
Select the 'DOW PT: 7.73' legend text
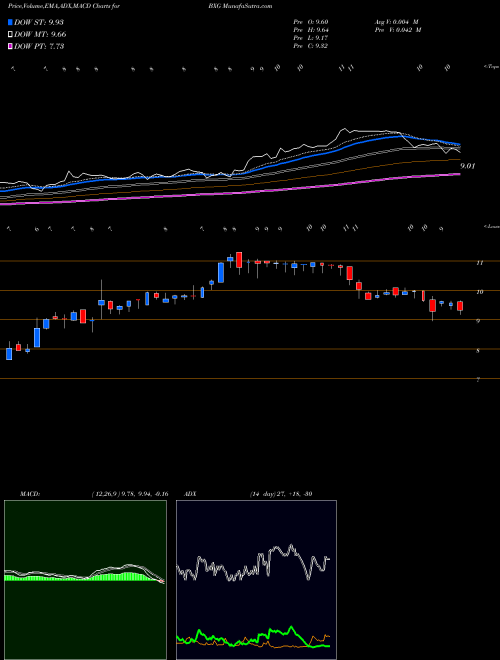coord(39,47)
